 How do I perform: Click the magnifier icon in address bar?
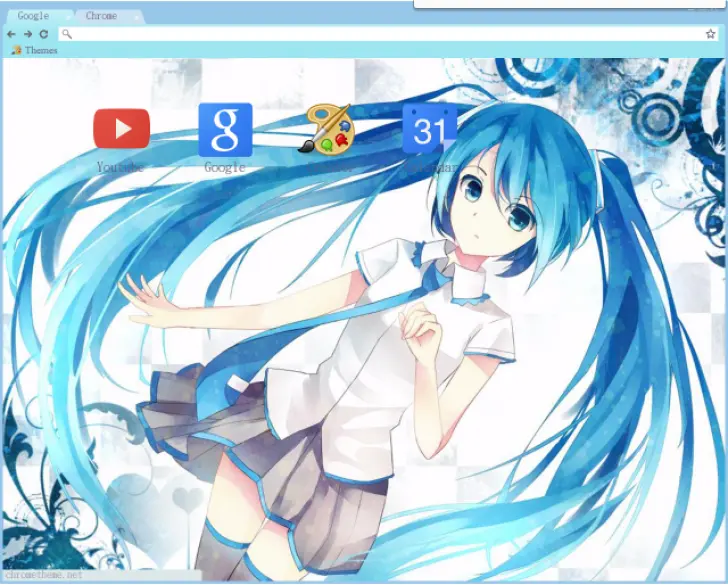click(65, 34)
